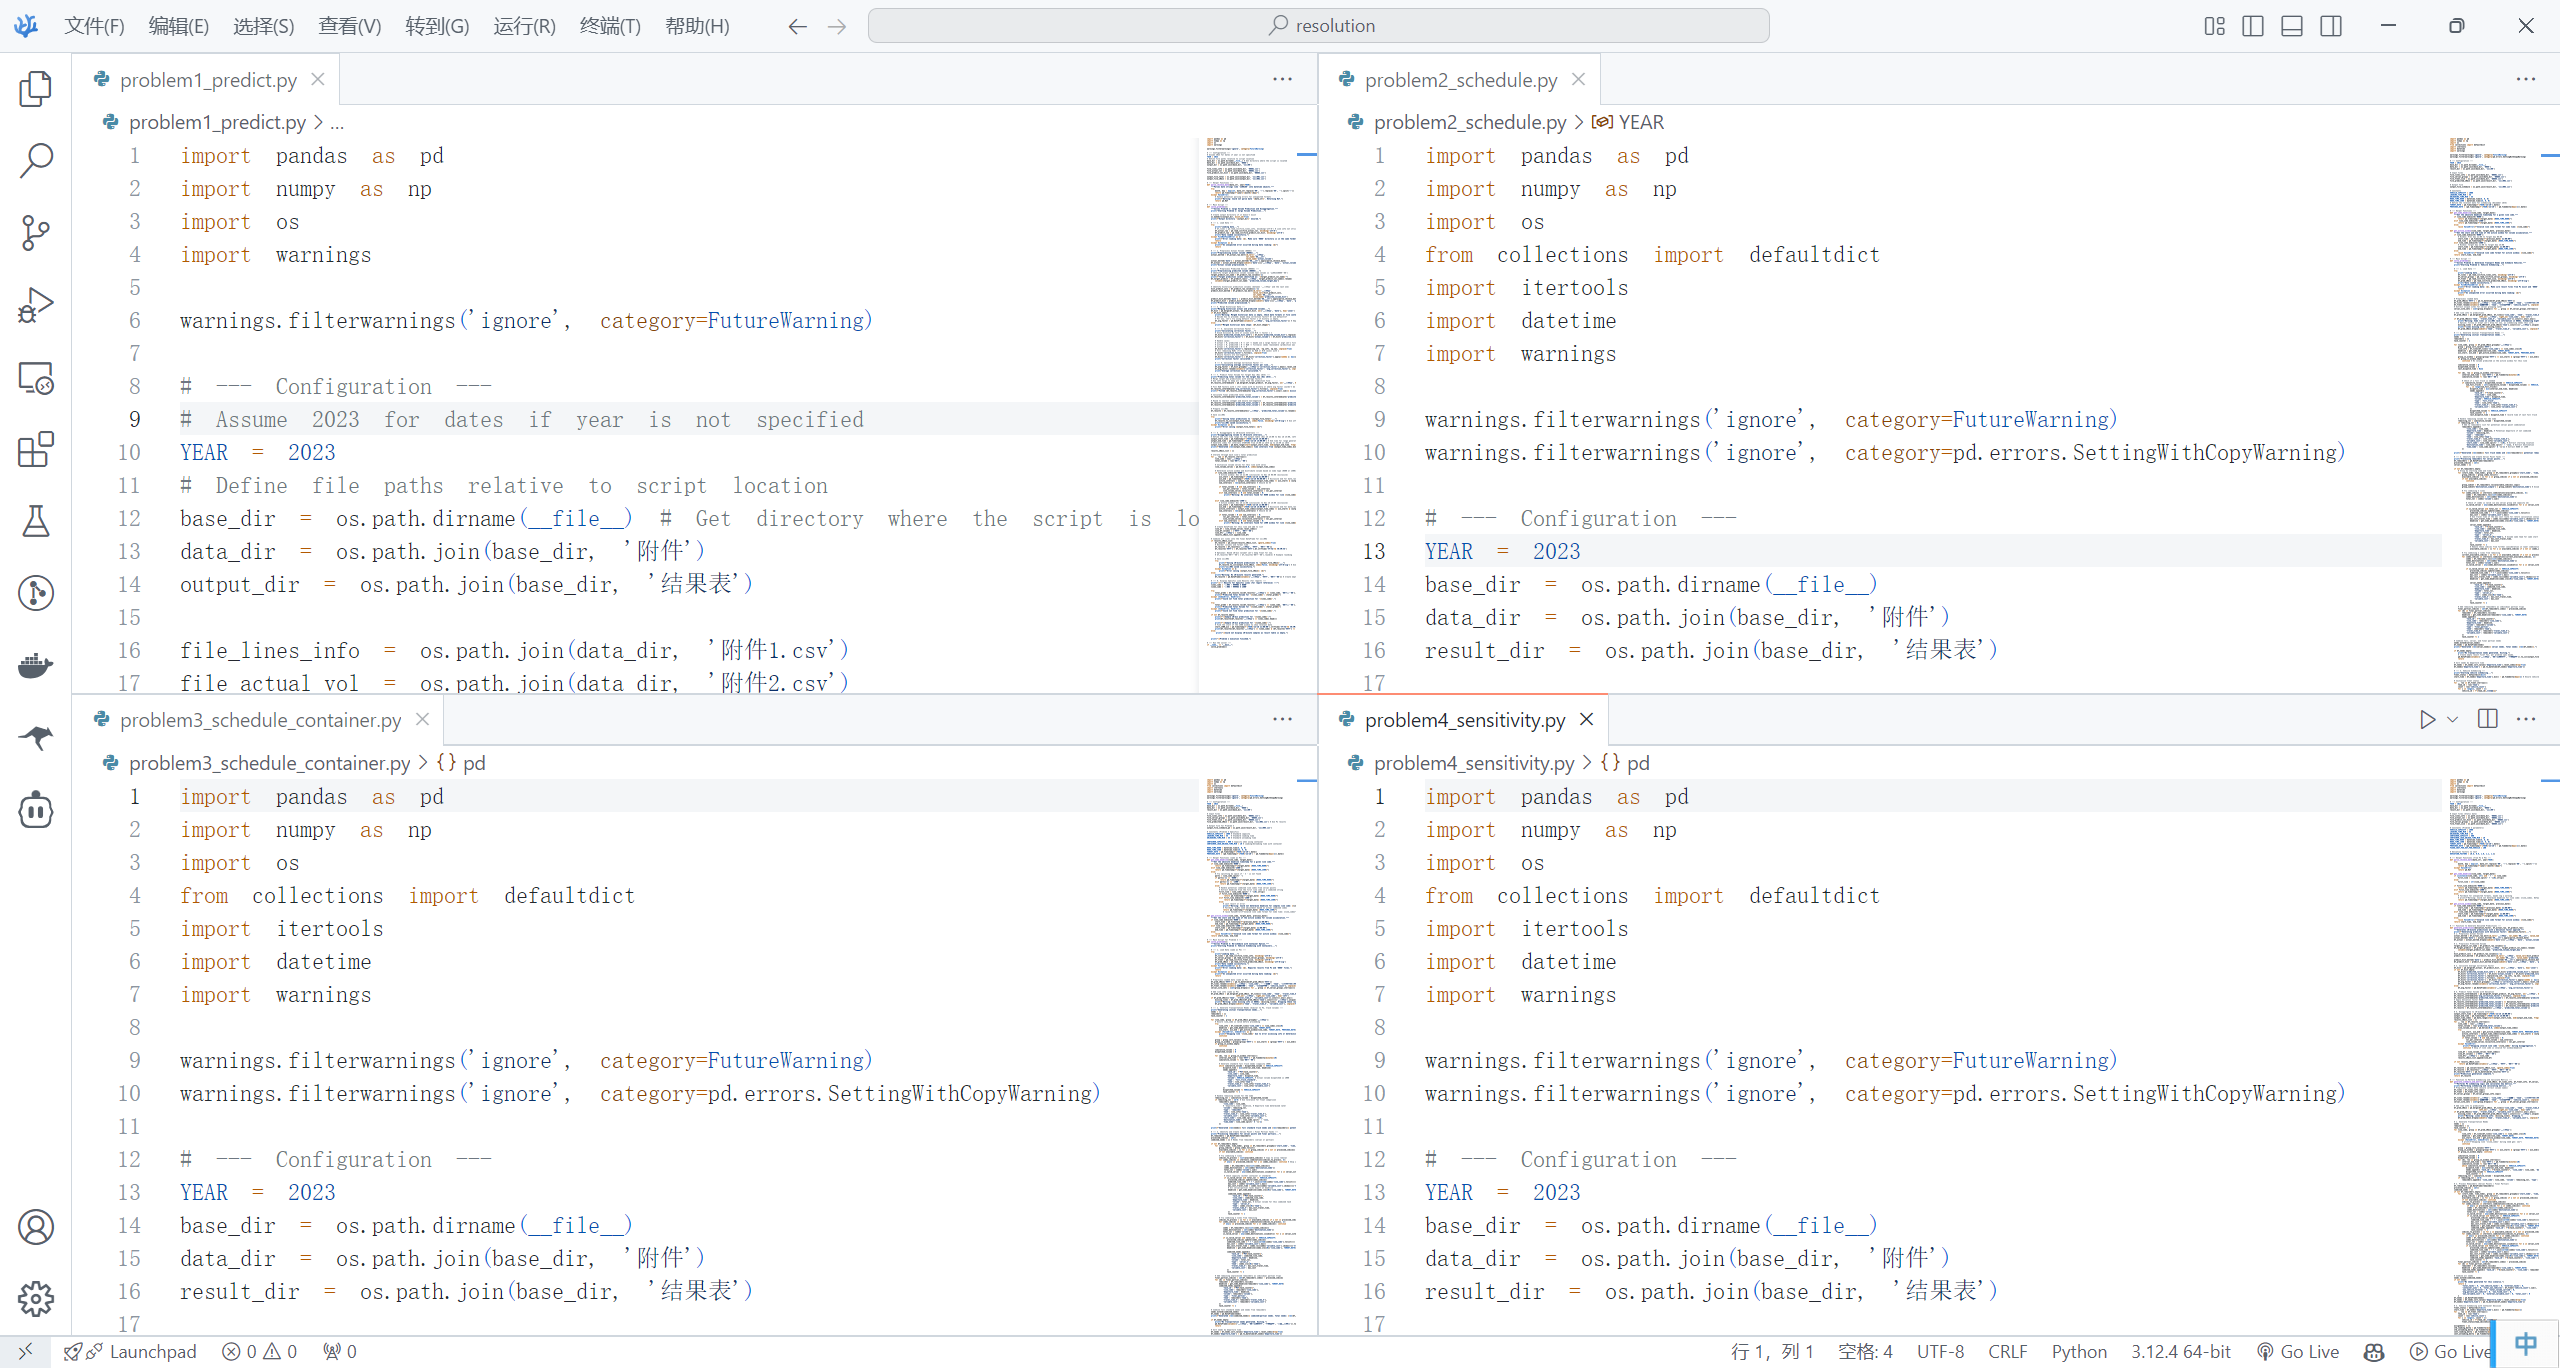The width and height of the screenshot is (2560, 1368).
Task: Click Go Live in status bar
Action: click(2298, 1351)
